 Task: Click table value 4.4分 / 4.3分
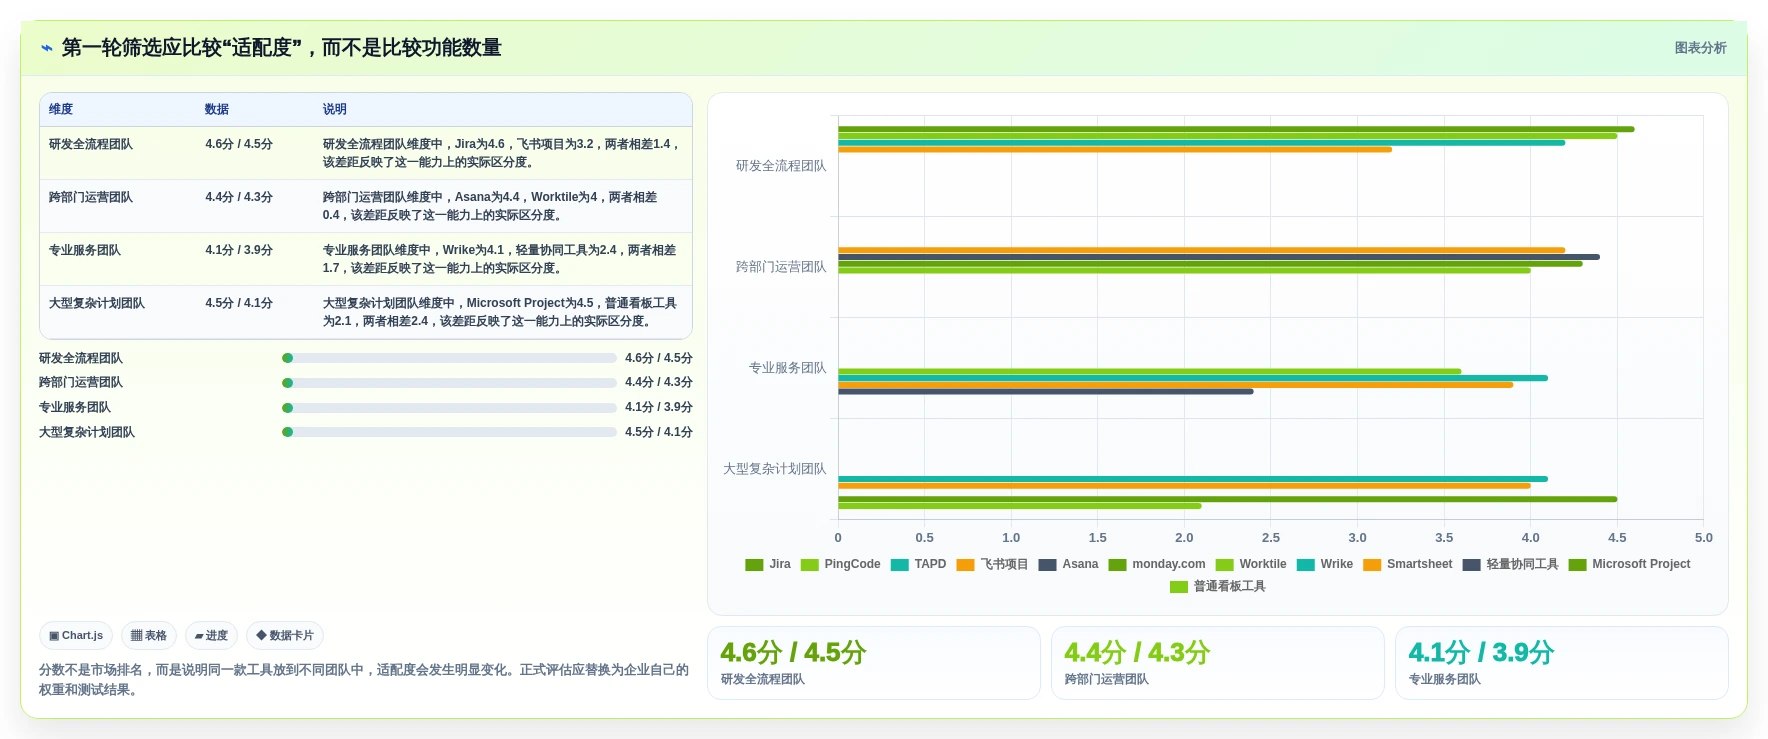tap(239, 197)
